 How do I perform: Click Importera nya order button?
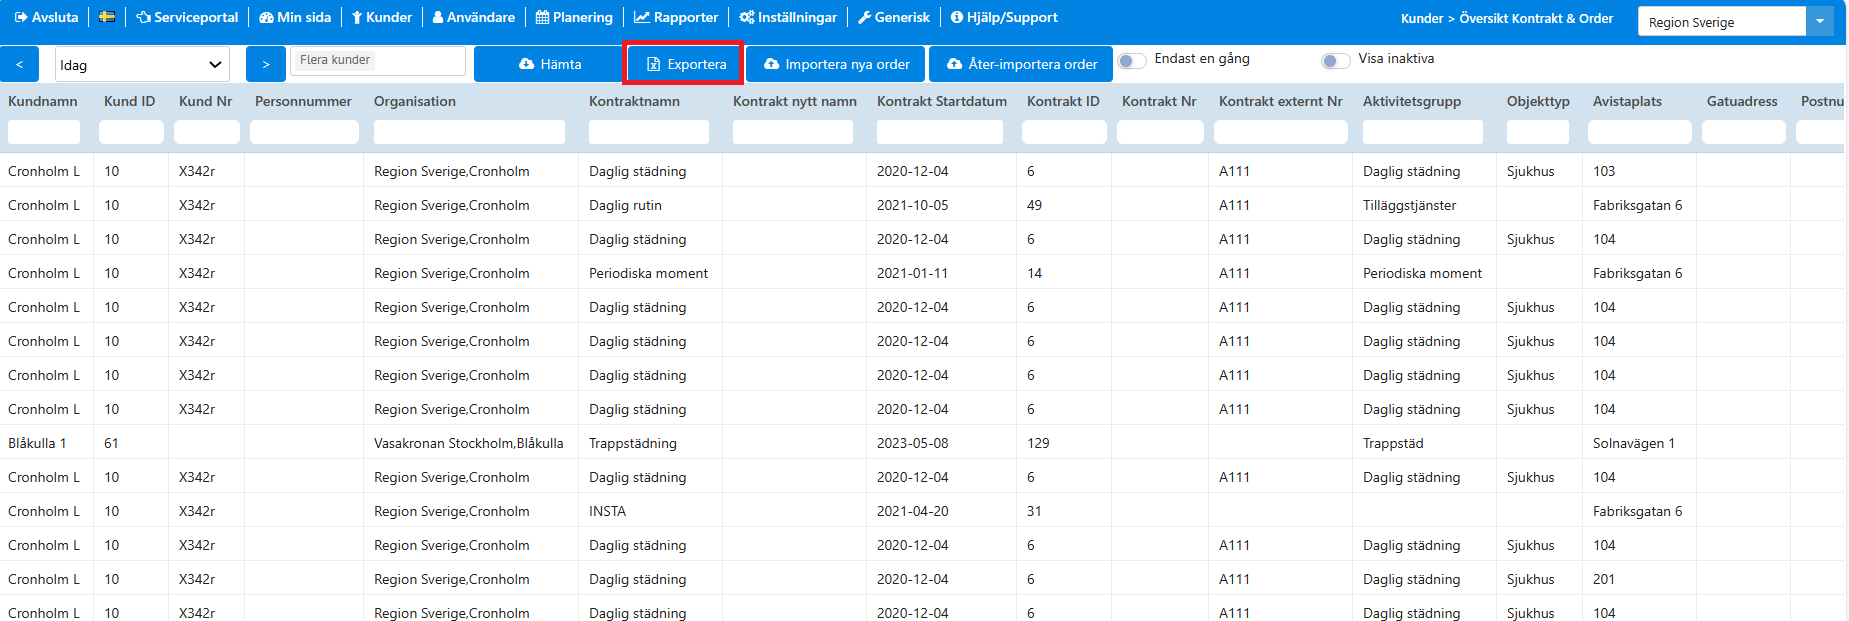click(836, 64)
